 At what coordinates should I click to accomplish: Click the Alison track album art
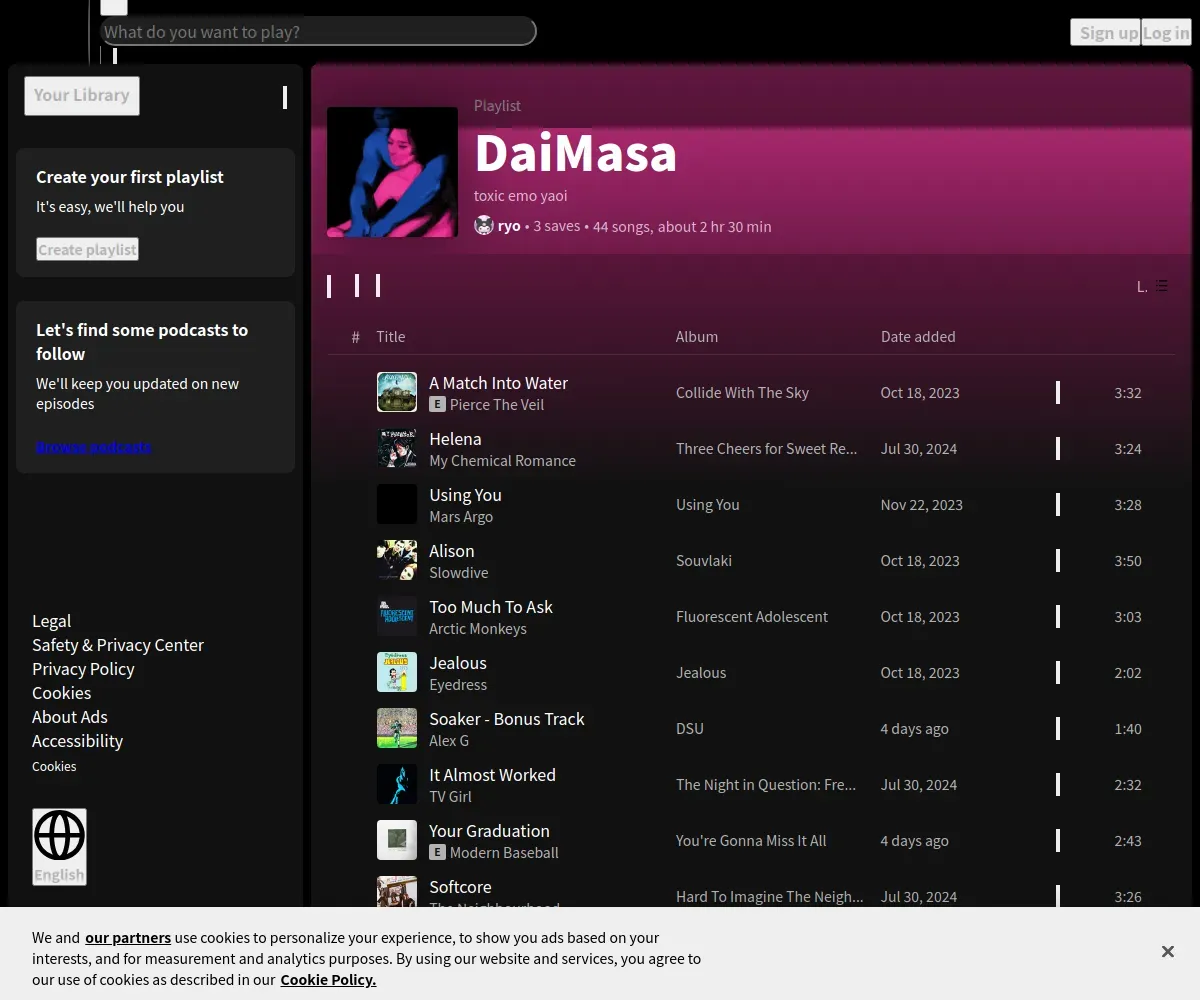[x=397, y=560]
